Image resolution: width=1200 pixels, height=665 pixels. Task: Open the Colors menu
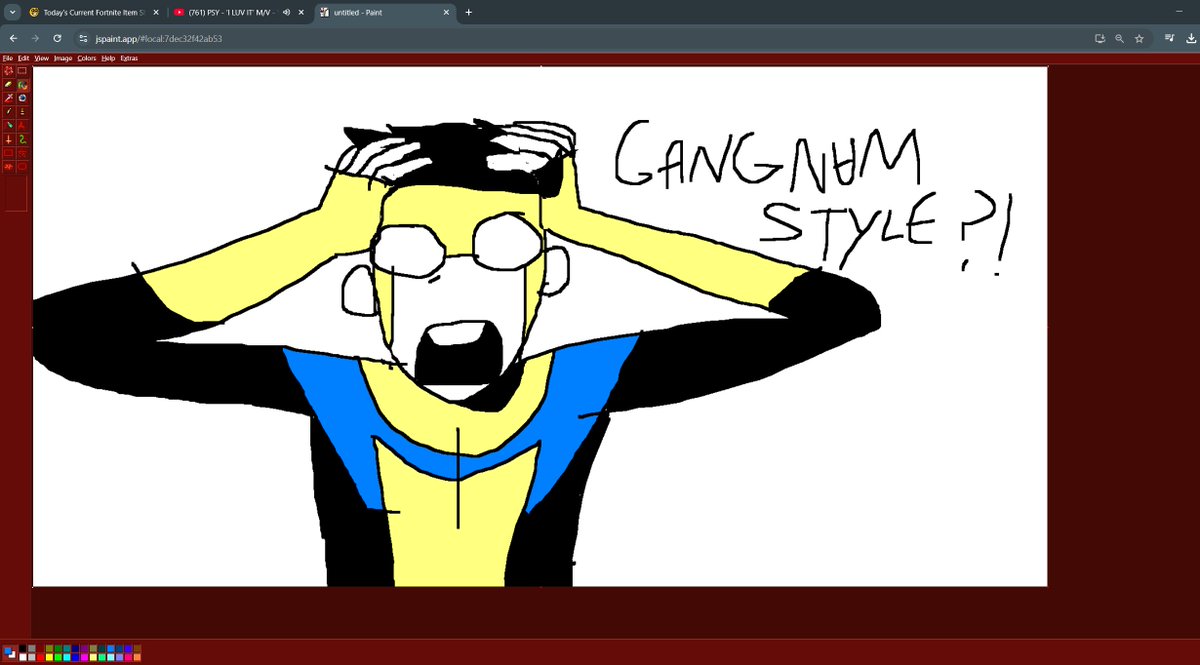(x=87, y=58)
